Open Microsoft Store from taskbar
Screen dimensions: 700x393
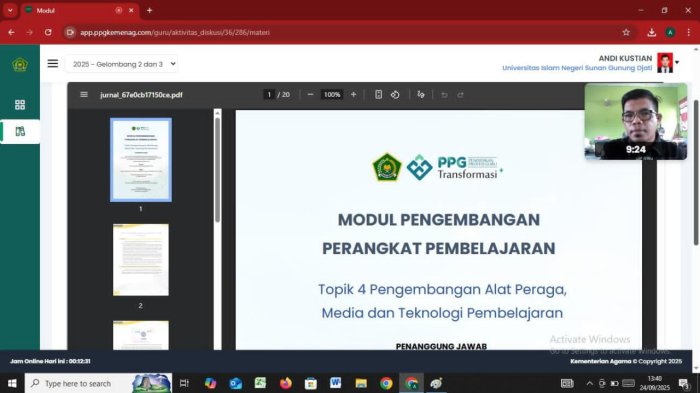(x=311, y=383)
